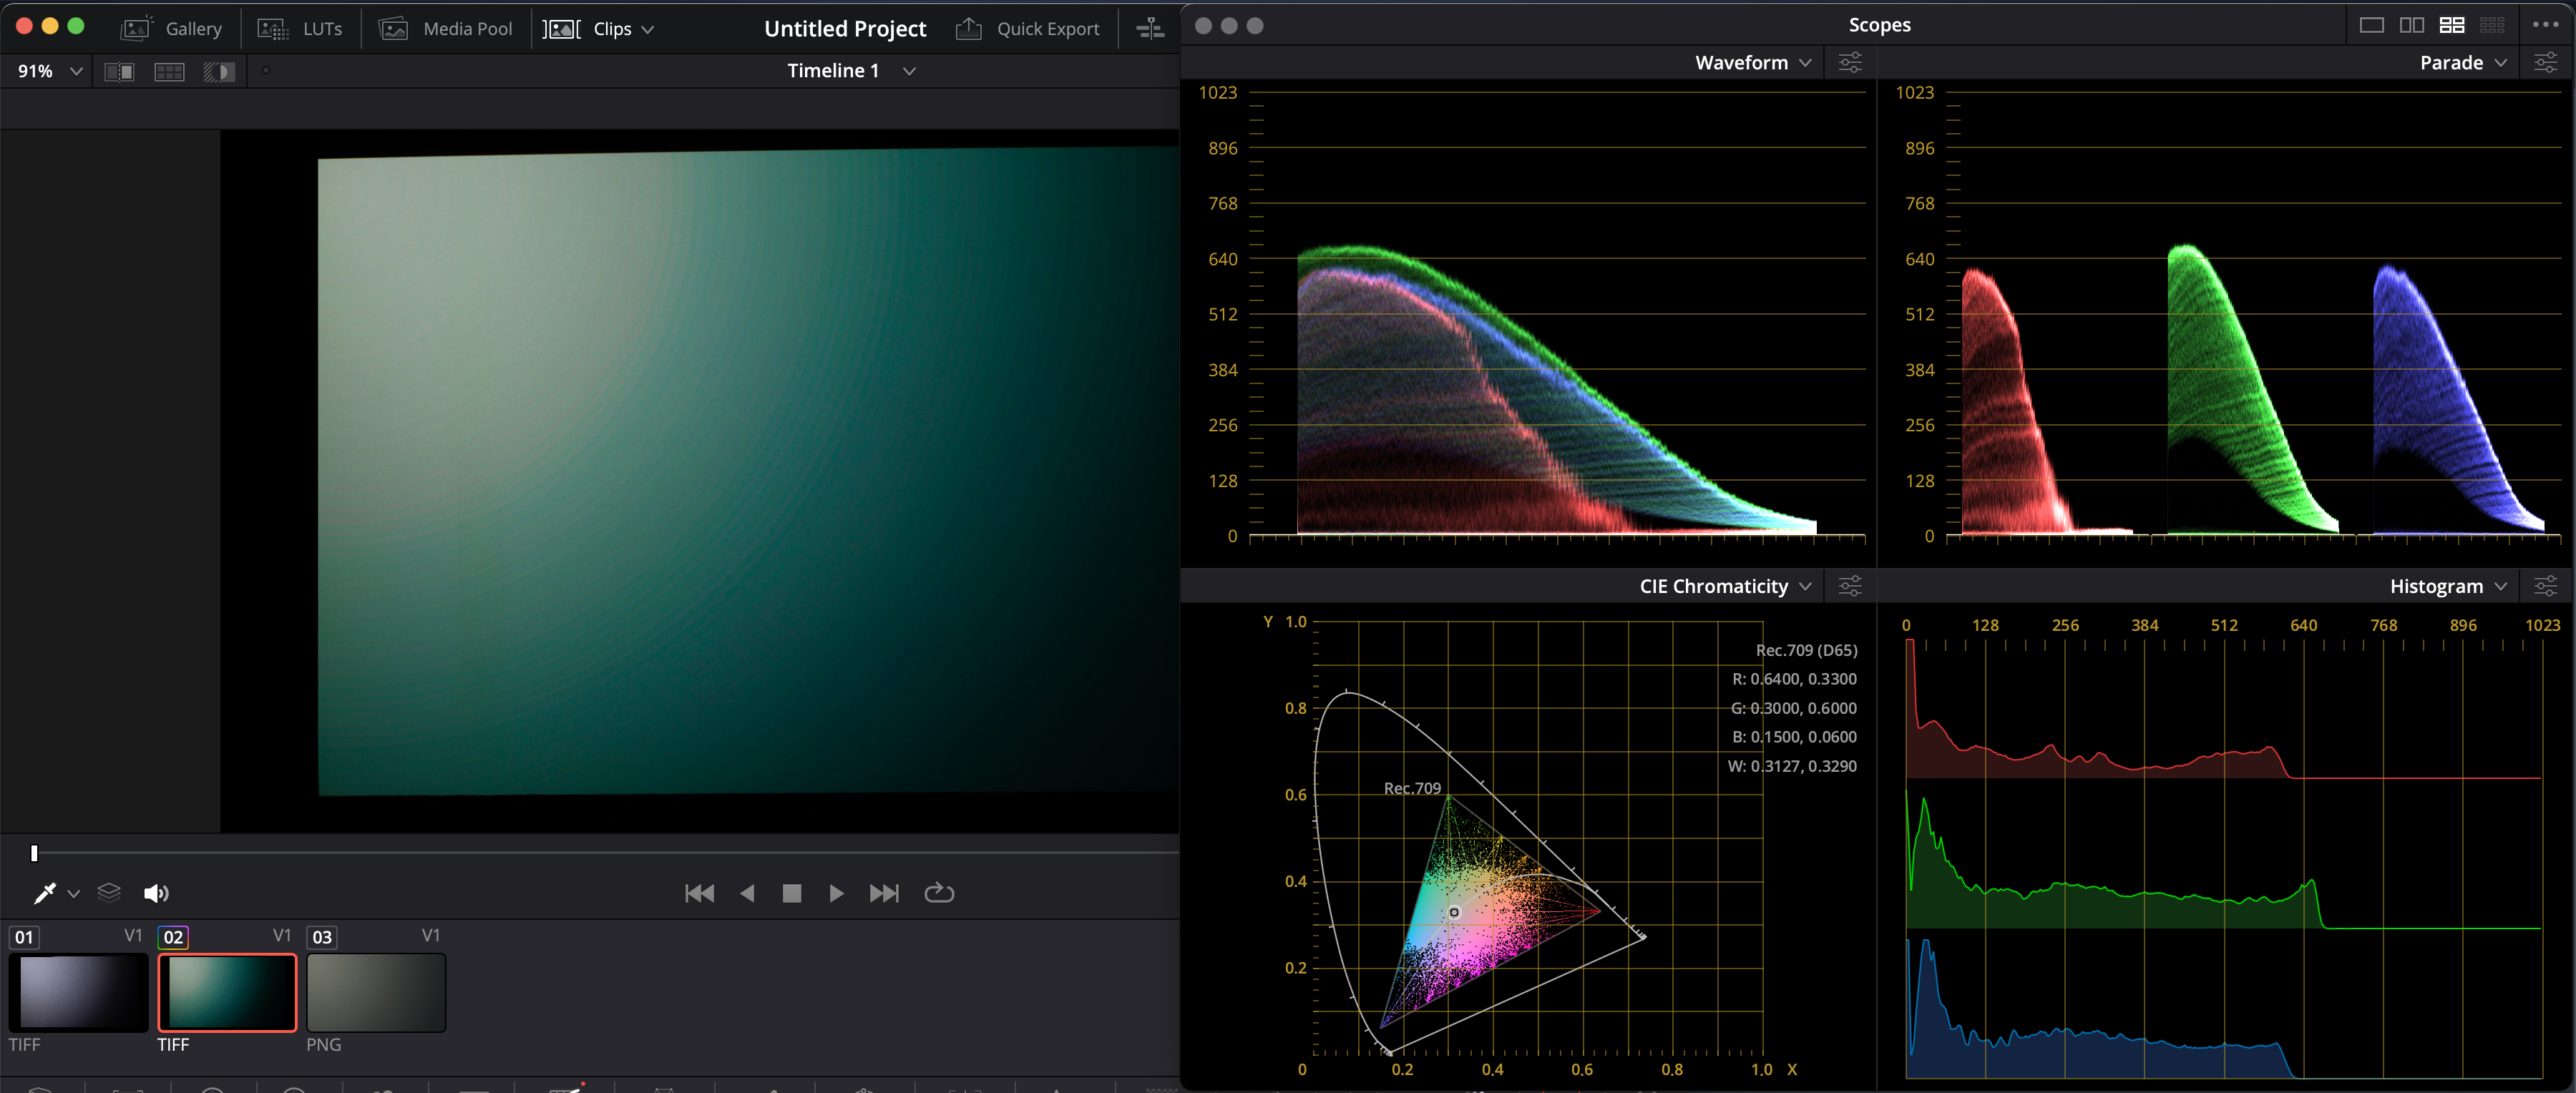Image resolution: width=2576 pixels, height=1093 pixels.
Task: Select the single scope layout
Action: point(2371,25)
